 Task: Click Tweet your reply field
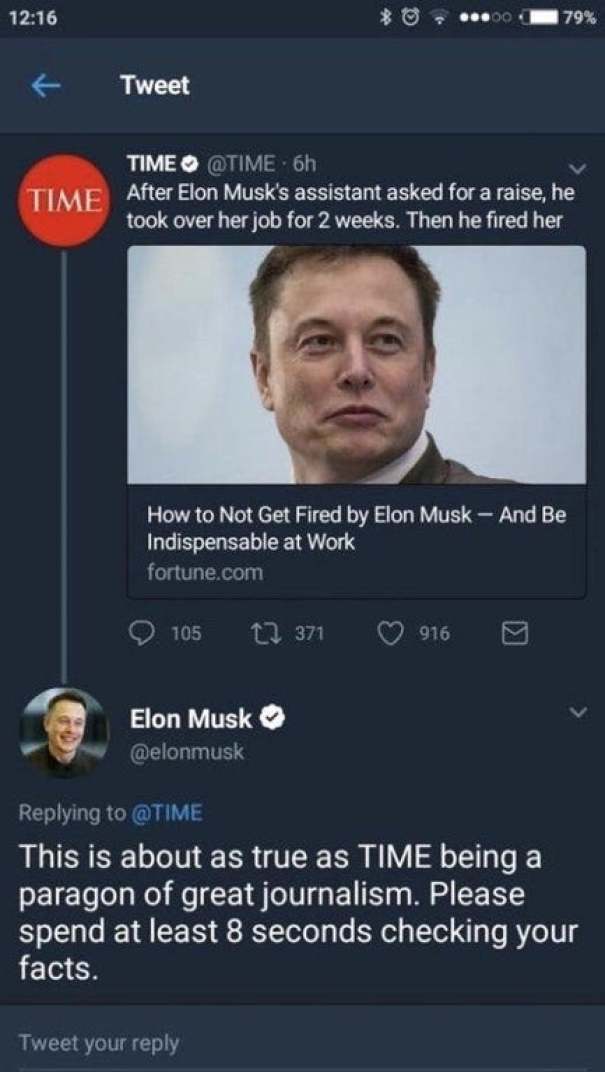100,1043
